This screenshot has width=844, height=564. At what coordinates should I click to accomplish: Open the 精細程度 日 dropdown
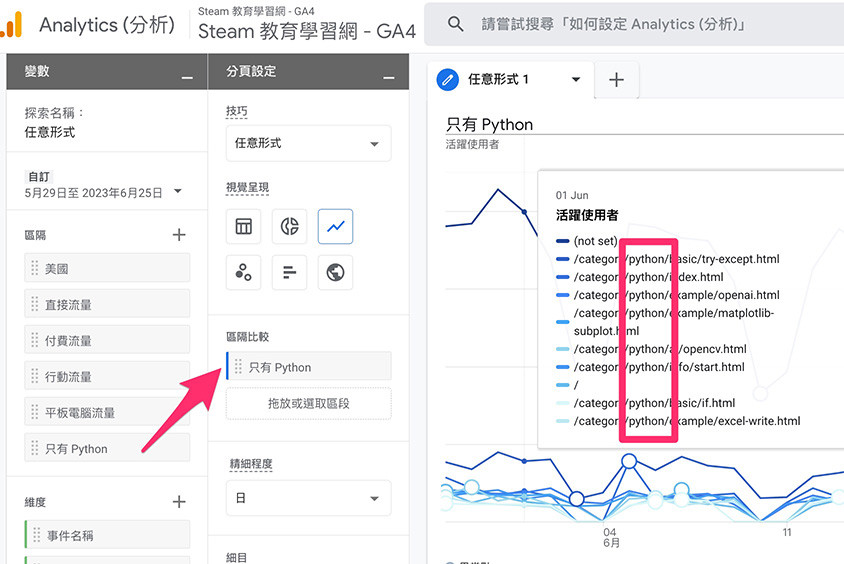point(308,498)
